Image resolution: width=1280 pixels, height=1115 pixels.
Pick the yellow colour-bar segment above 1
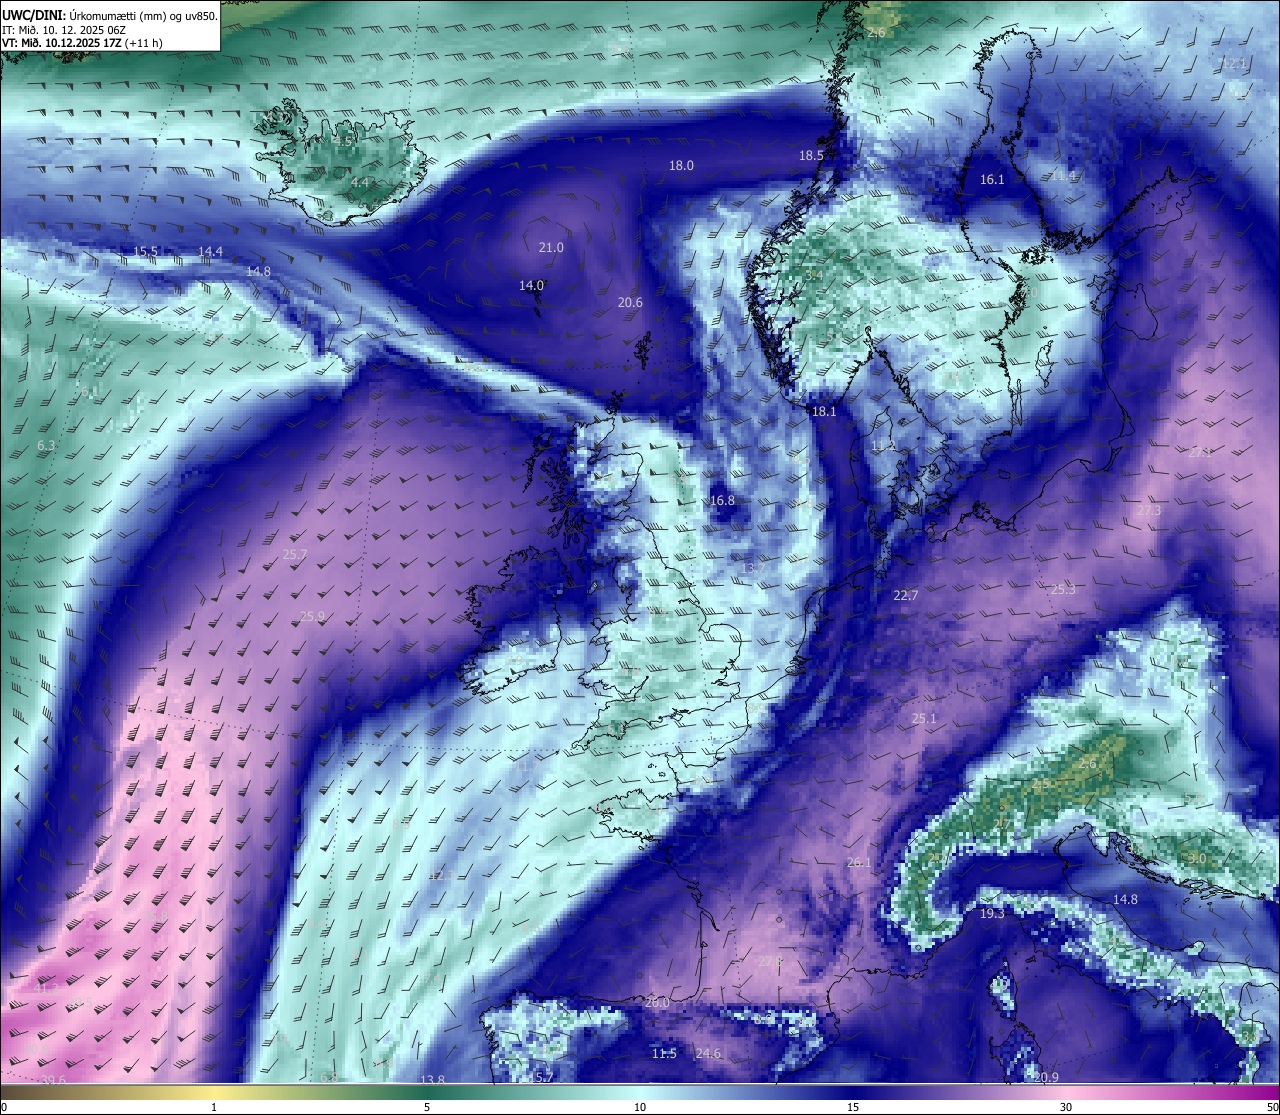point(214,1092)
